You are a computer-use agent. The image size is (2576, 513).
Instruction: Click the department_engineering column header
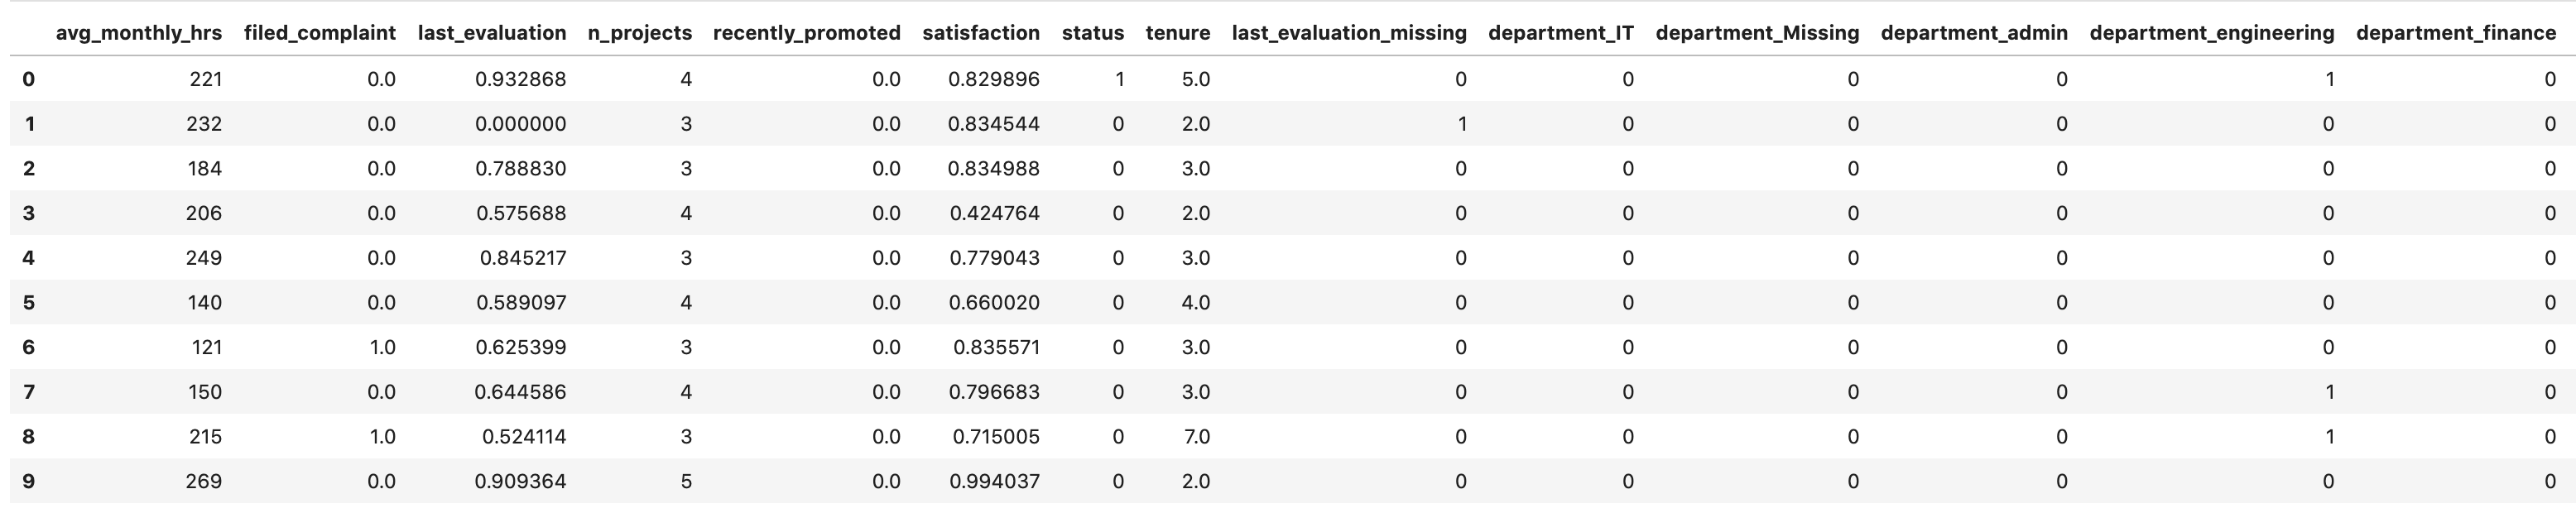point(2211,33)
